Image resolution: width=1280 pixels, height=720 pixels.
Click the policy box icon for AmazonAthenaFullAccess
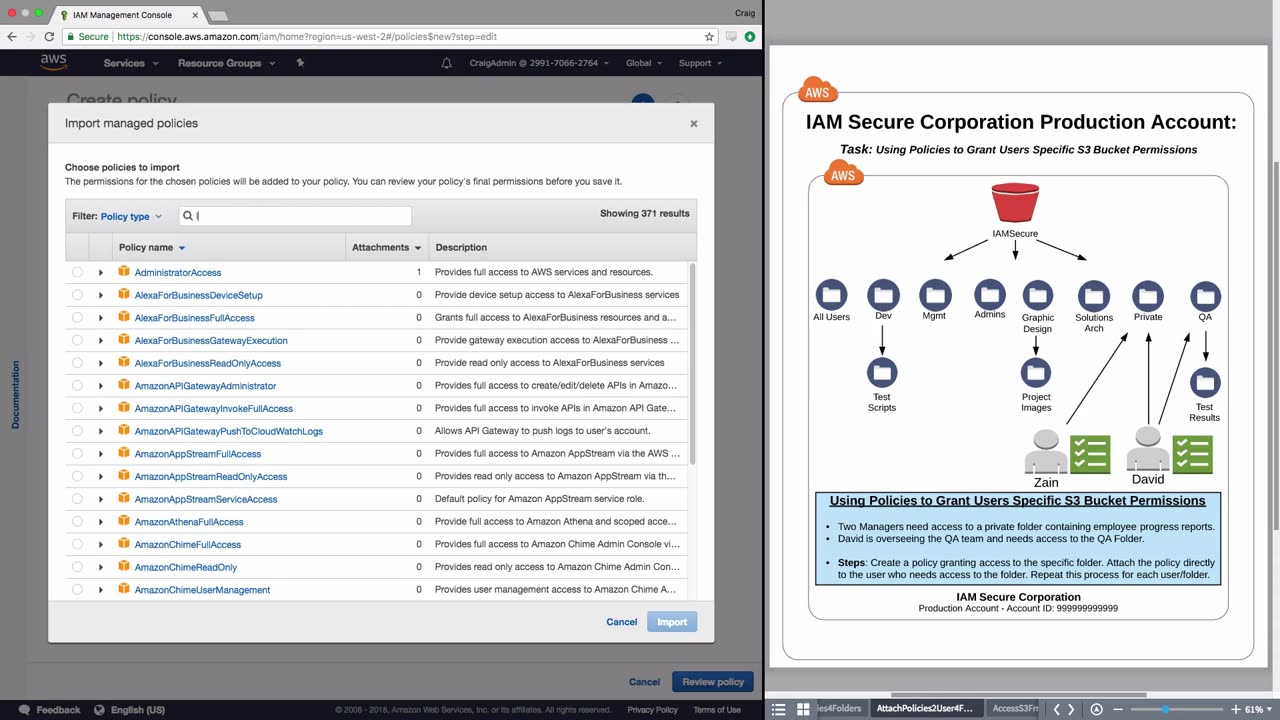click(124, 521)
